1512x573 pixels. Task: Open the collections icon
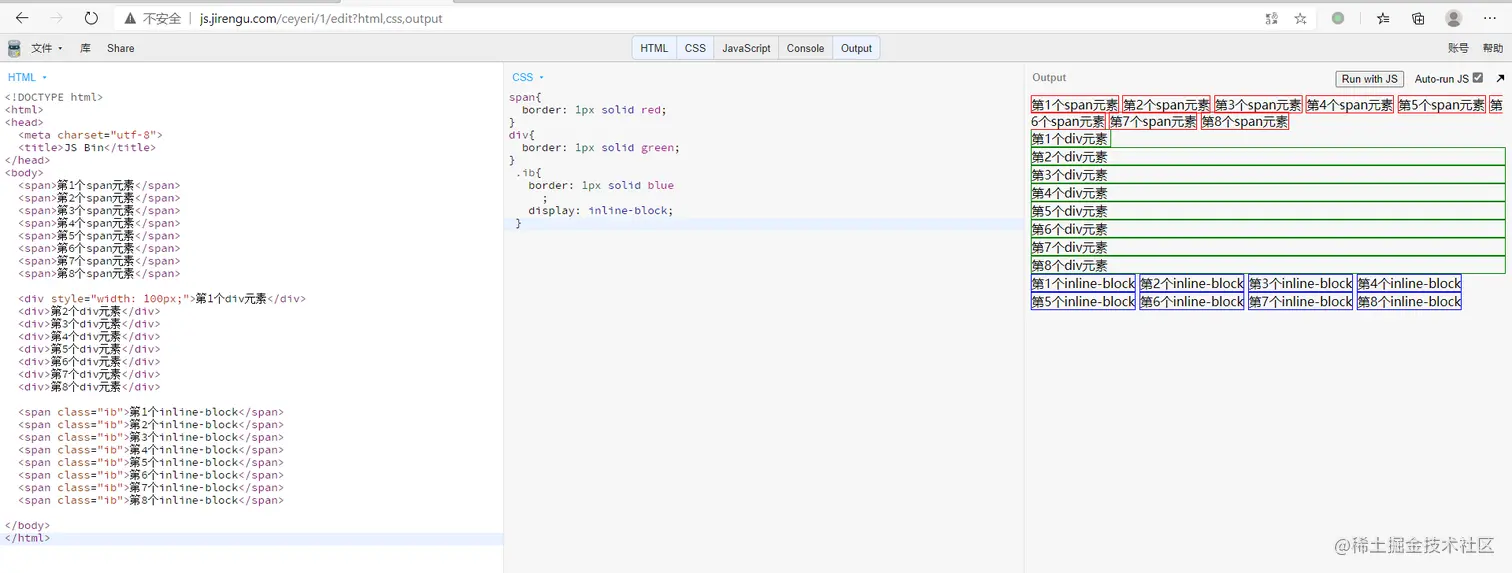(x=1418, y=18)
